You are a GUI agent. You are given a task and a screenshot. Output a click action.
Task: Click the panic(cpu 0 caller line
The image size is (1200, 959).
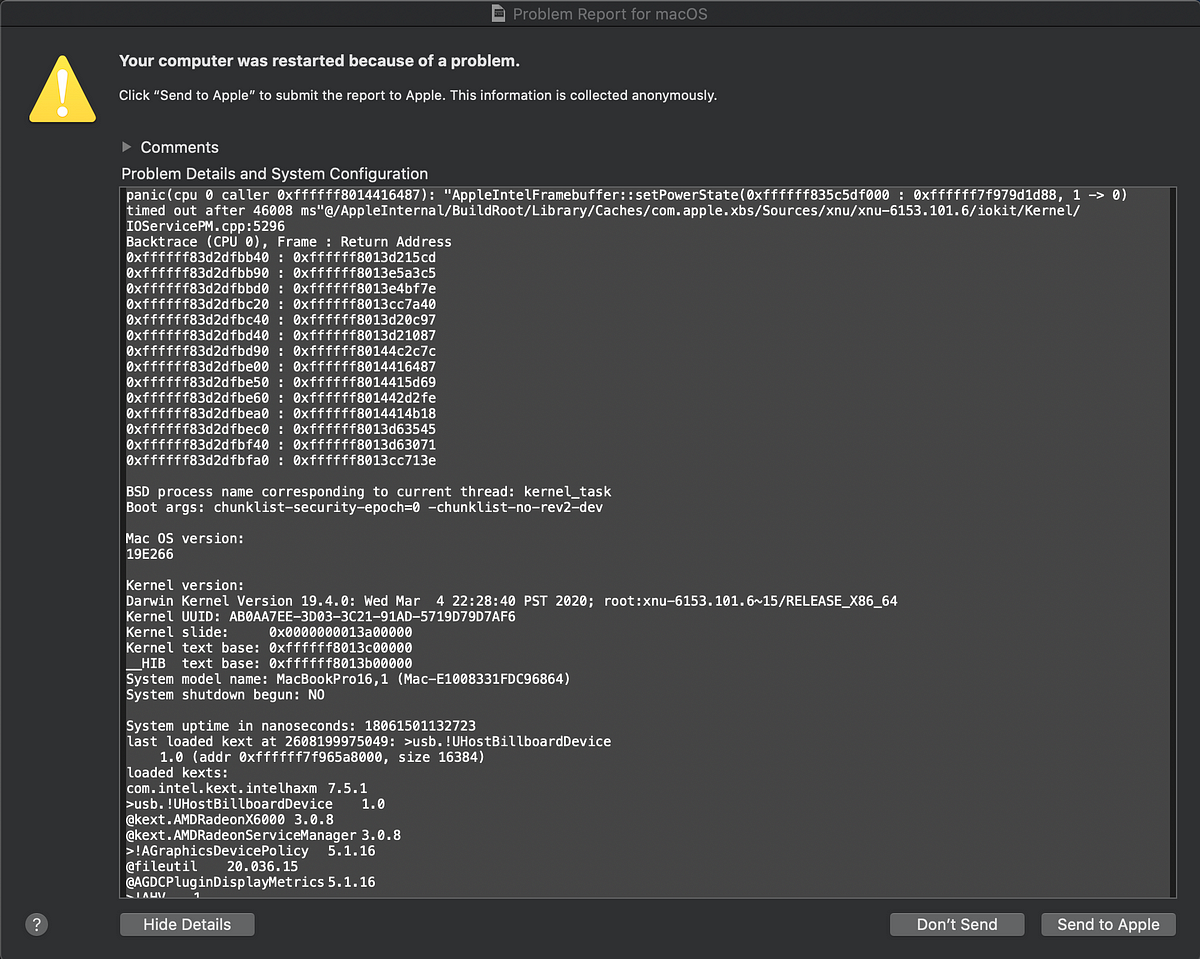point(626,195)
